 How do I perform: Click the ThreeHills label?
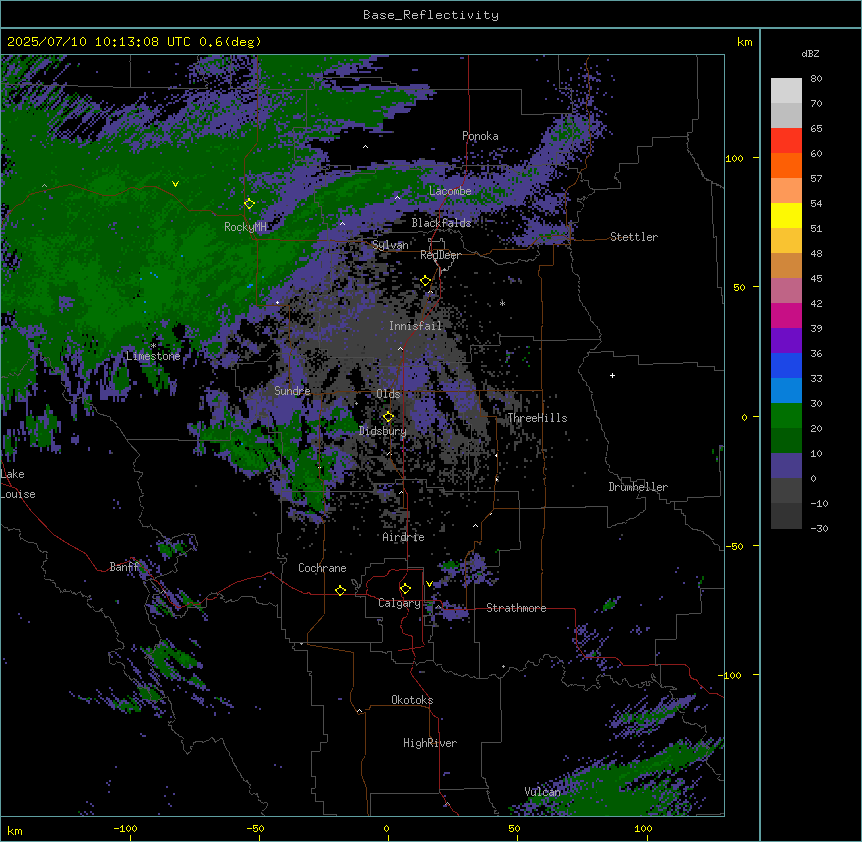[x=537, y=418]
